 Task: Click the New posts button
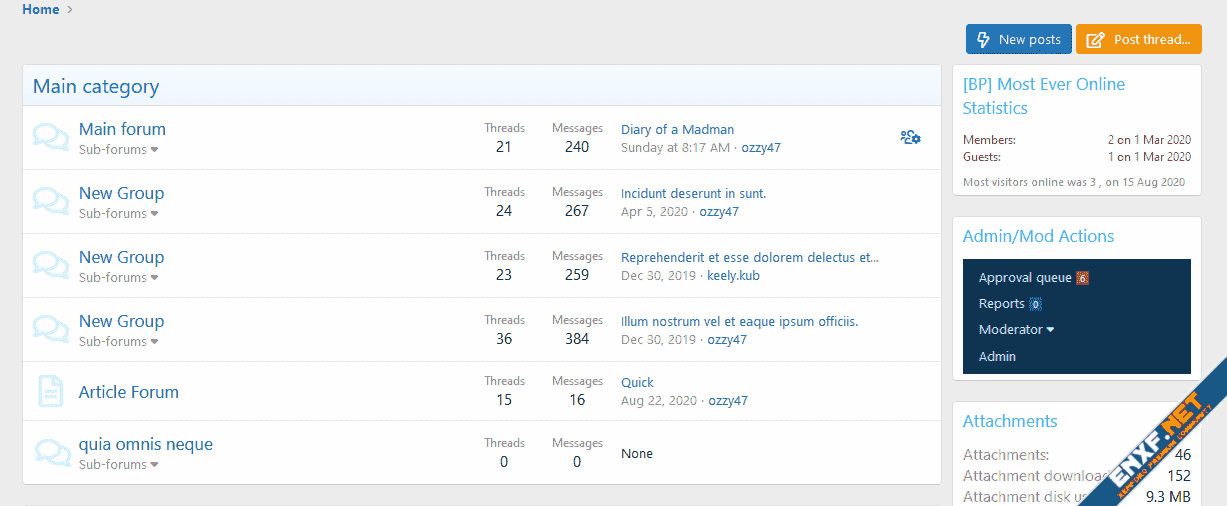[x=1018, y=40]
